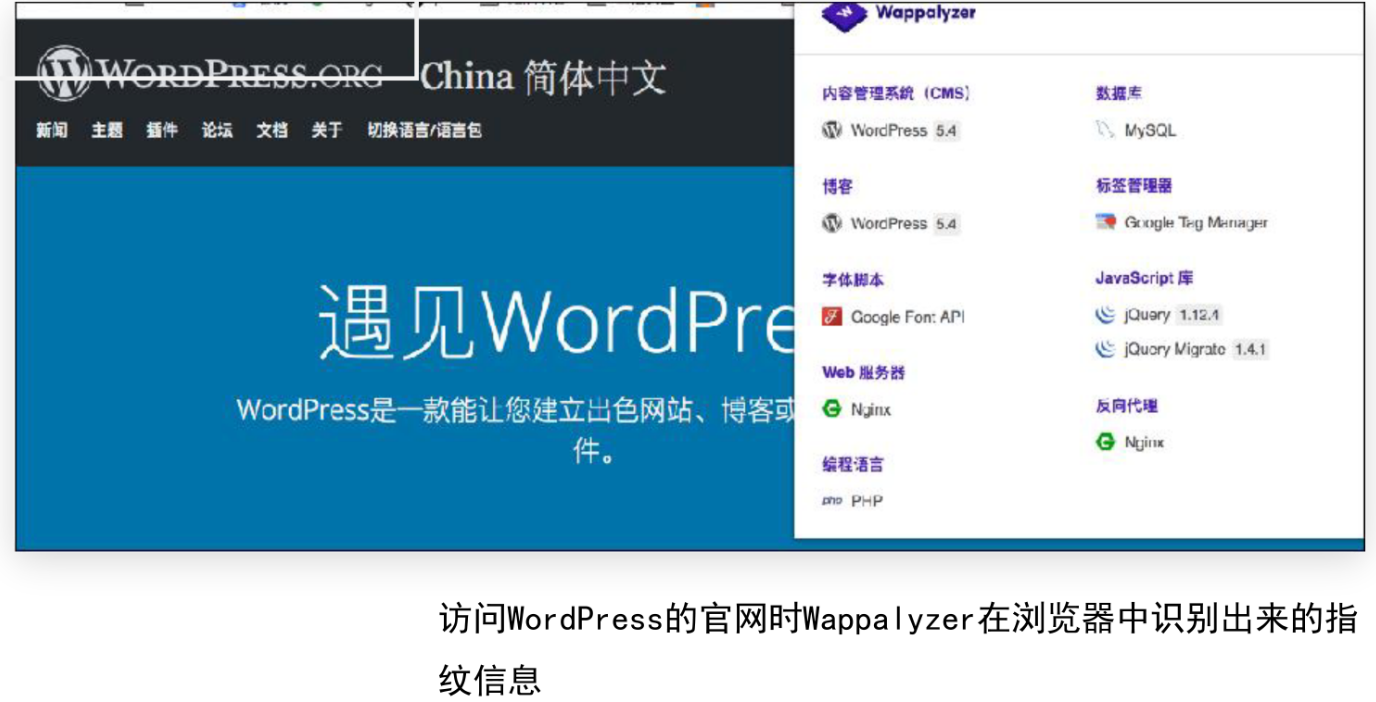Open the 新闻 navigation menu item

(52, 130)
